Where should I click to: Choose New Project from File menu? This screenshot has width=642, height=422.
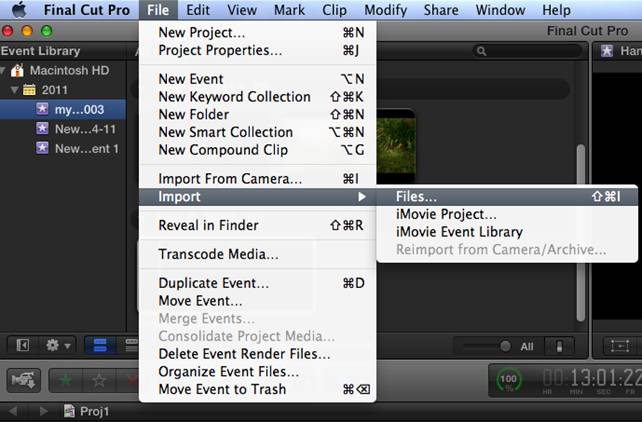pyautogui.click(x=258, y=32)
